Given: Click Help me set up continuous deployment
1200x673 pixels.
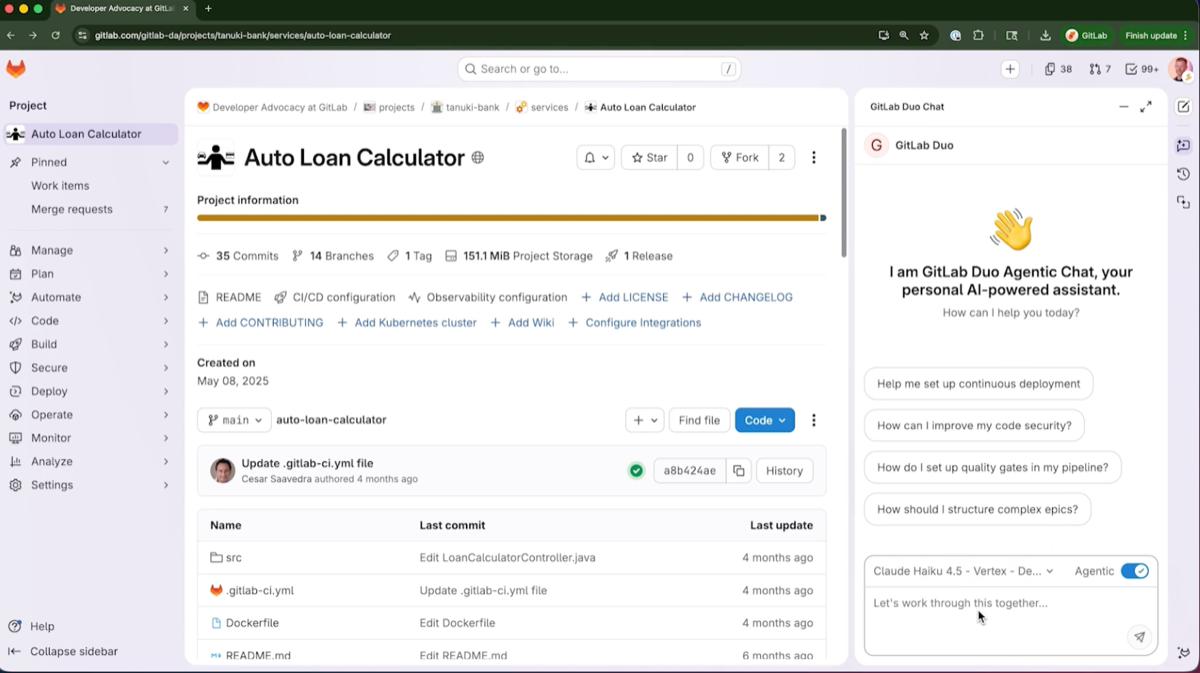Looking at the screenshot, I should [x=978, y=384].
